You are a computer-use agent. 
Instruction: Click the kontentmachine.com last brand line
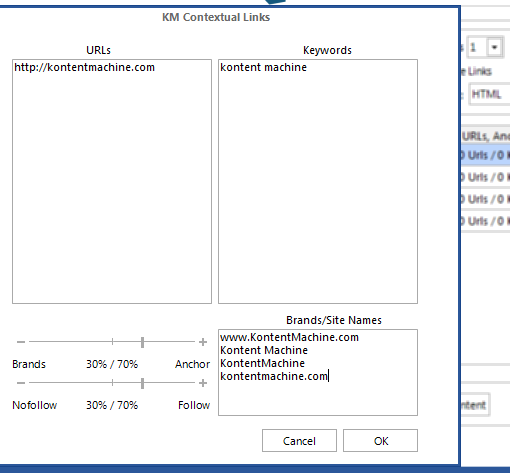[x=274, y=376]
